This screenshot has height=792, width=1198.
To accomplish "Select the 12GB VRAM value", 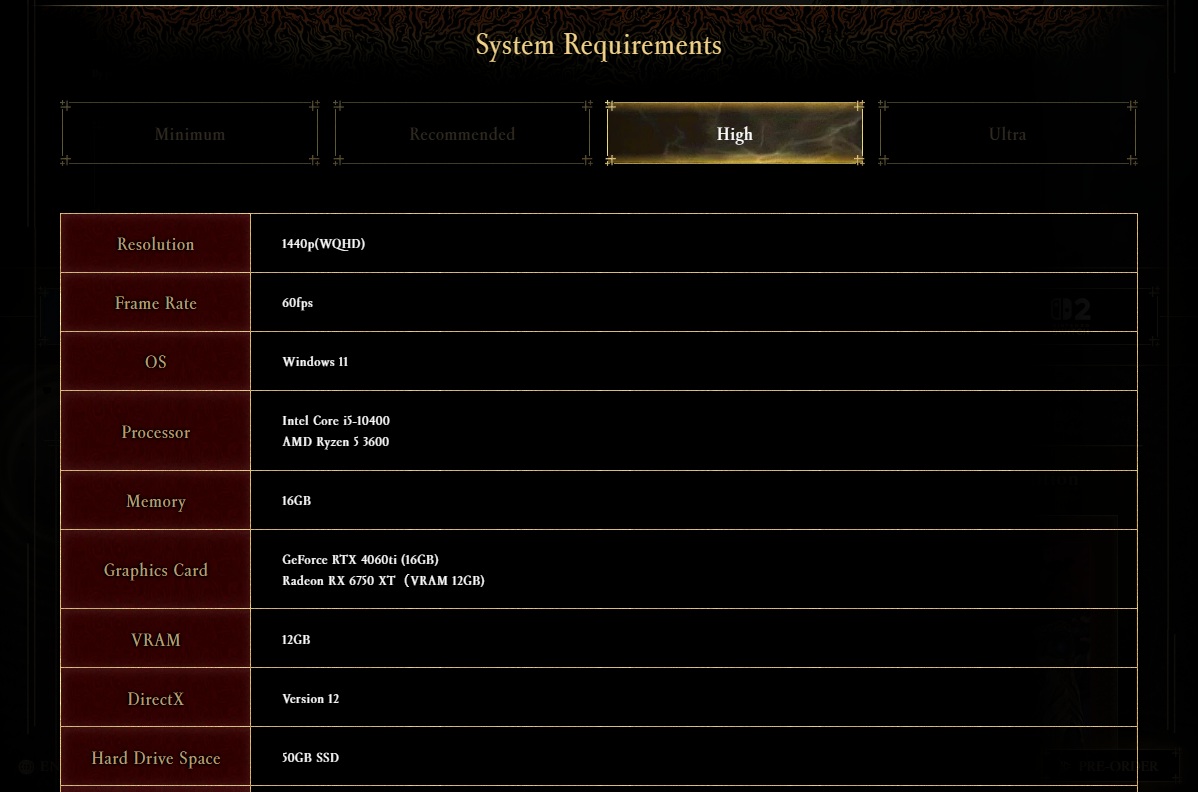I will (x=296, y=639).
